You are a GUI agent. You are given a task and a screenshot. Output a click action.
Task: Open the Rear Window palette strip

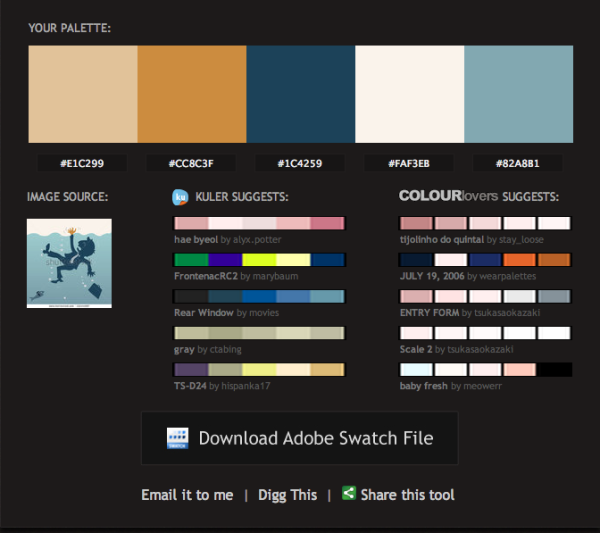pyautogui.click(x=259, y=296)
